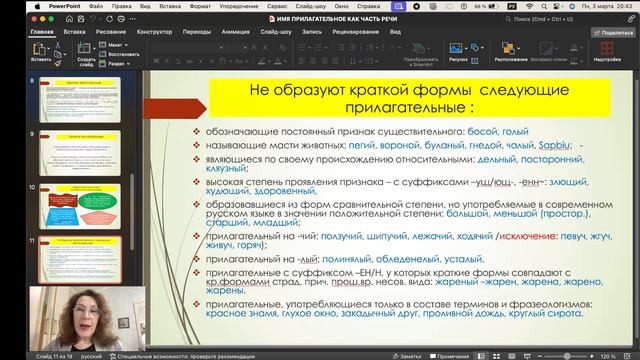Click the Wi-Fi icon in macOS menu bar
Screen dimensions: 640x360
[529, 6]
